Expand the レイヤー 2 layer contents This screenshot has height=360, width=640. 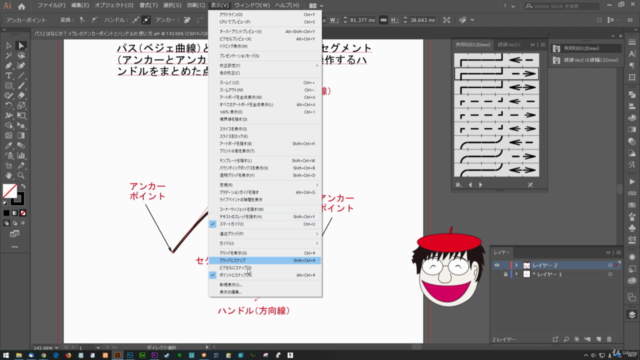click(x=516, y=265)
